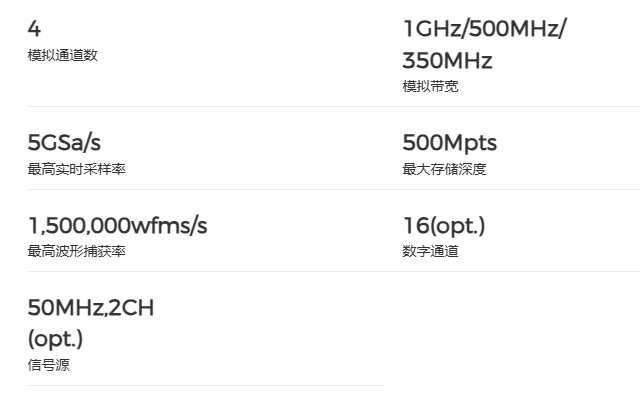
Task: Click the 5GSa/s sample rate value
Action: click(65, 143)
